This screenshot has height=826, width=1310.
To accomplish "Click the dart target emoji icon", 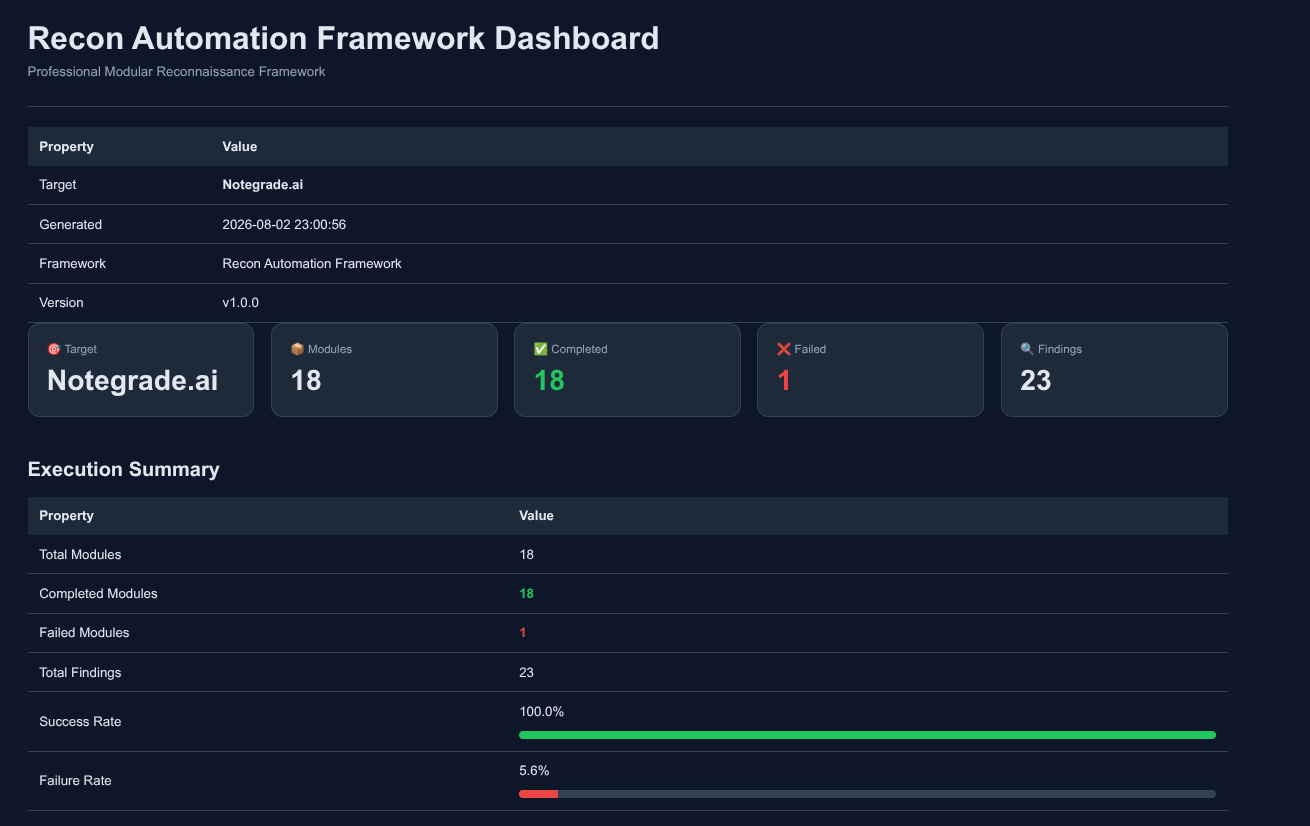I will click(54, 349).
